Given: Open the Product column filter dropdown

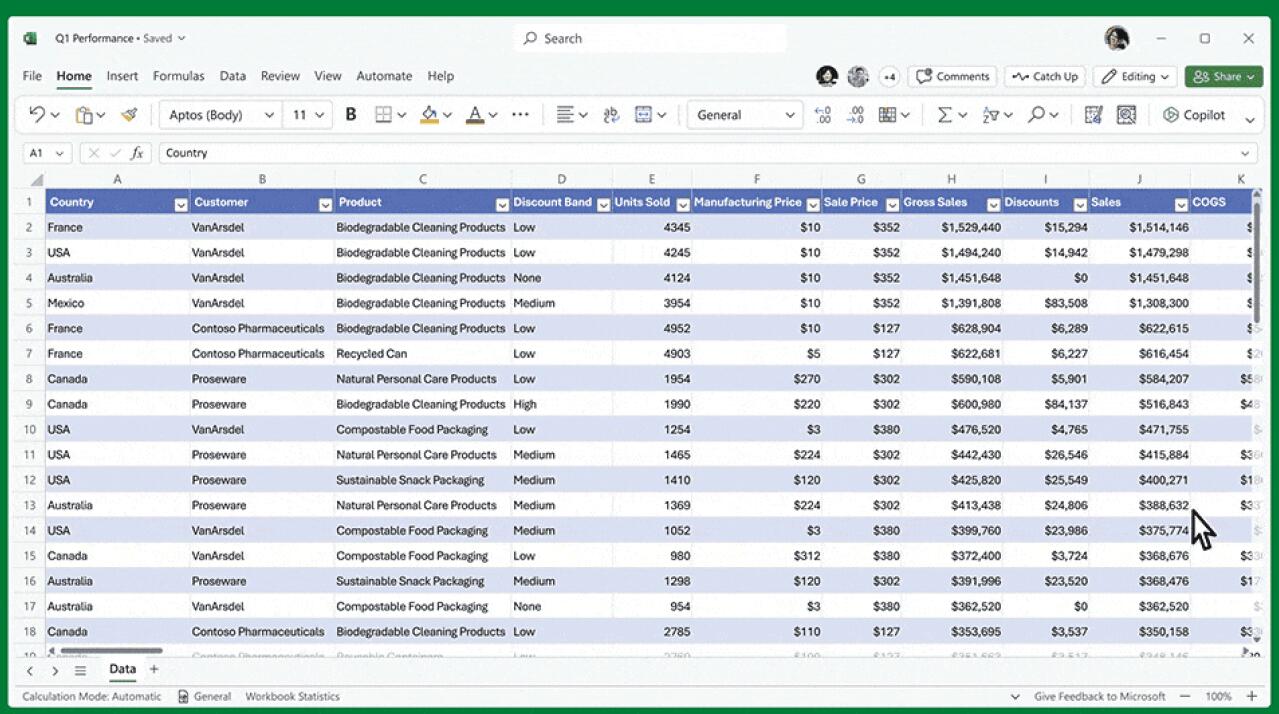Looking at the screenshot, I should pyautogui.click(x=501, y=204).
